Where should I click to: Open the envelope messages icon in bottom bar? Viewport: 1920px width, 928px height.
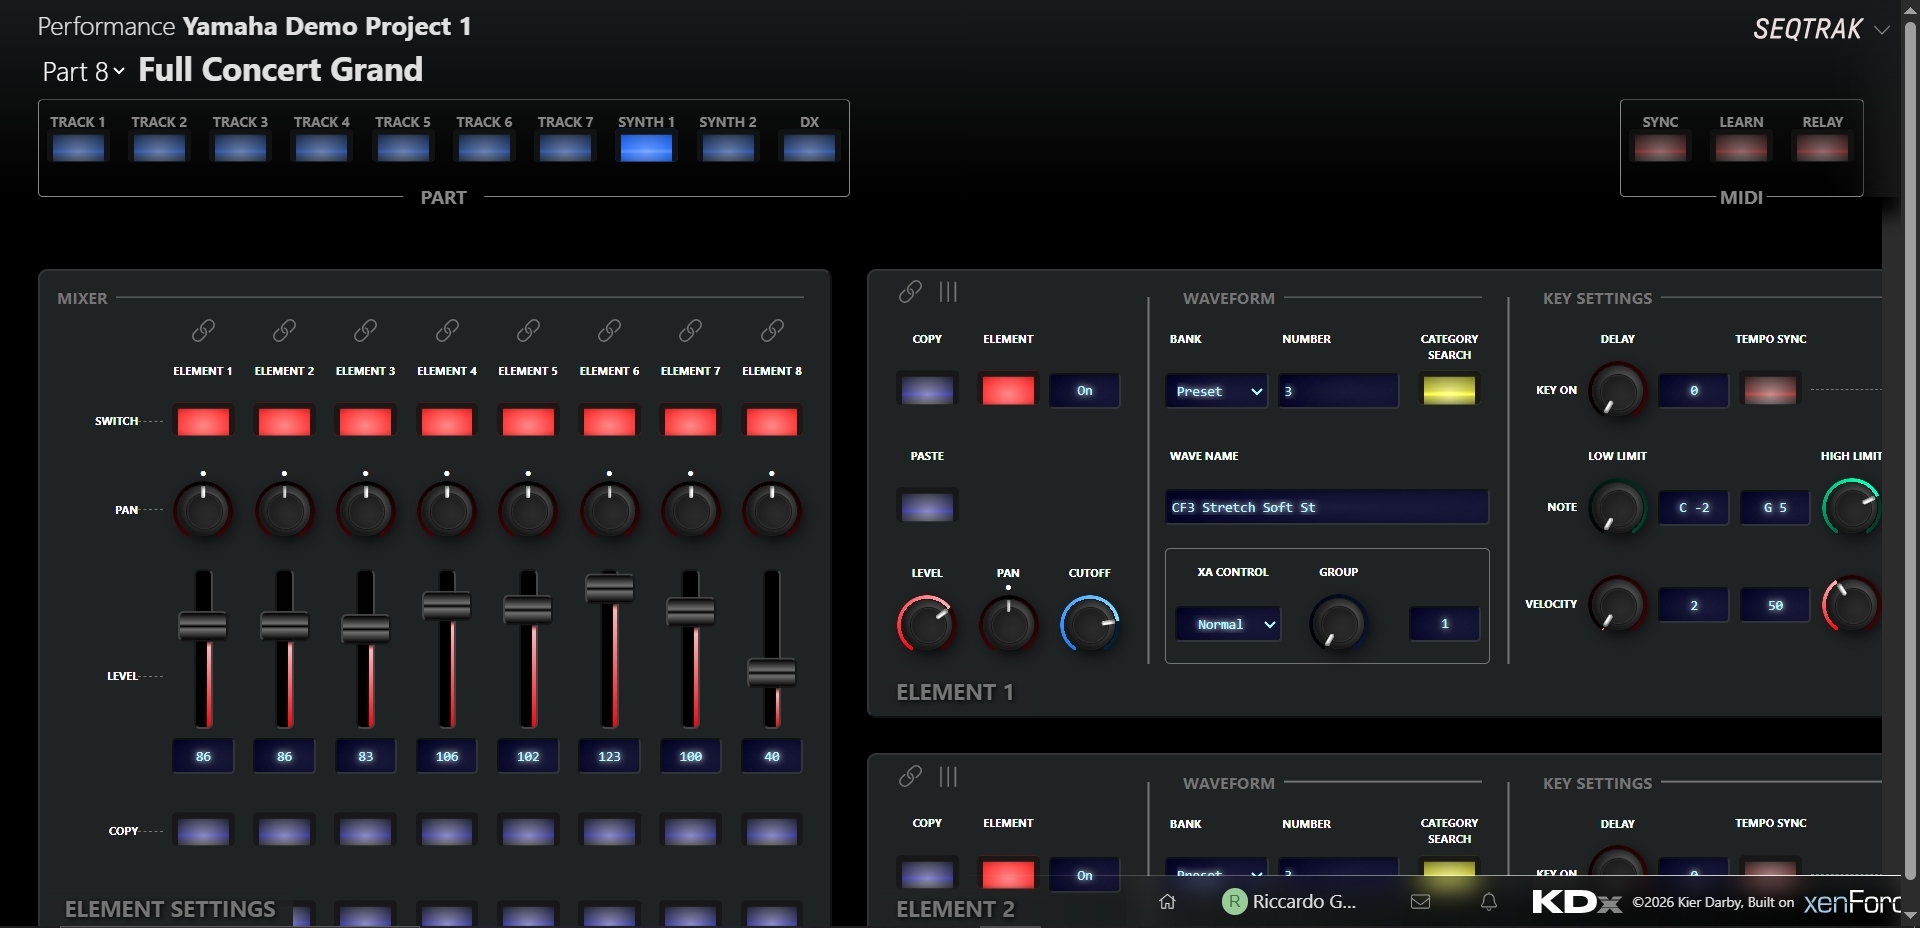tap(1420, 902)
